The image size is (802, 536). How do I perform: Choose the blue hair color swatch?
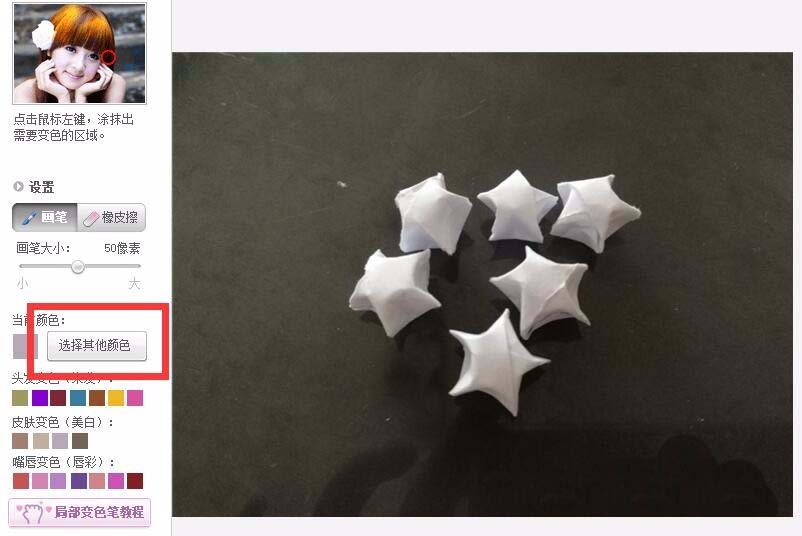point(78,397)
